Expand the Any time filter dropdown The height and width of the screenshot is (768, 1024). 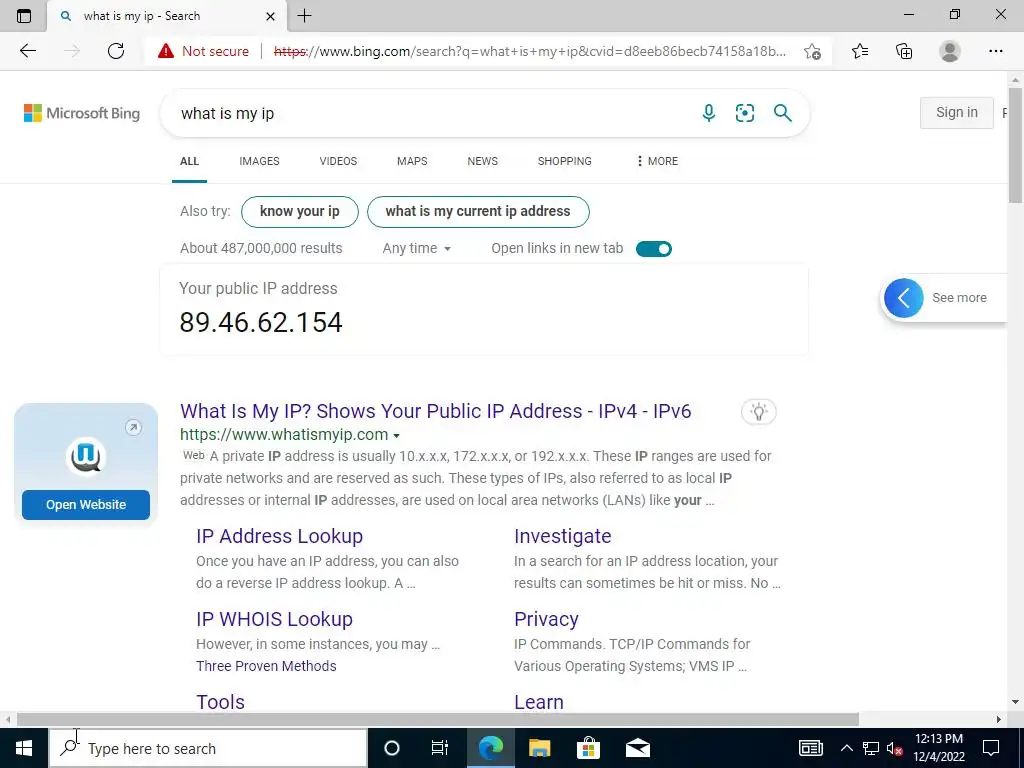click(x=417, y=248)
